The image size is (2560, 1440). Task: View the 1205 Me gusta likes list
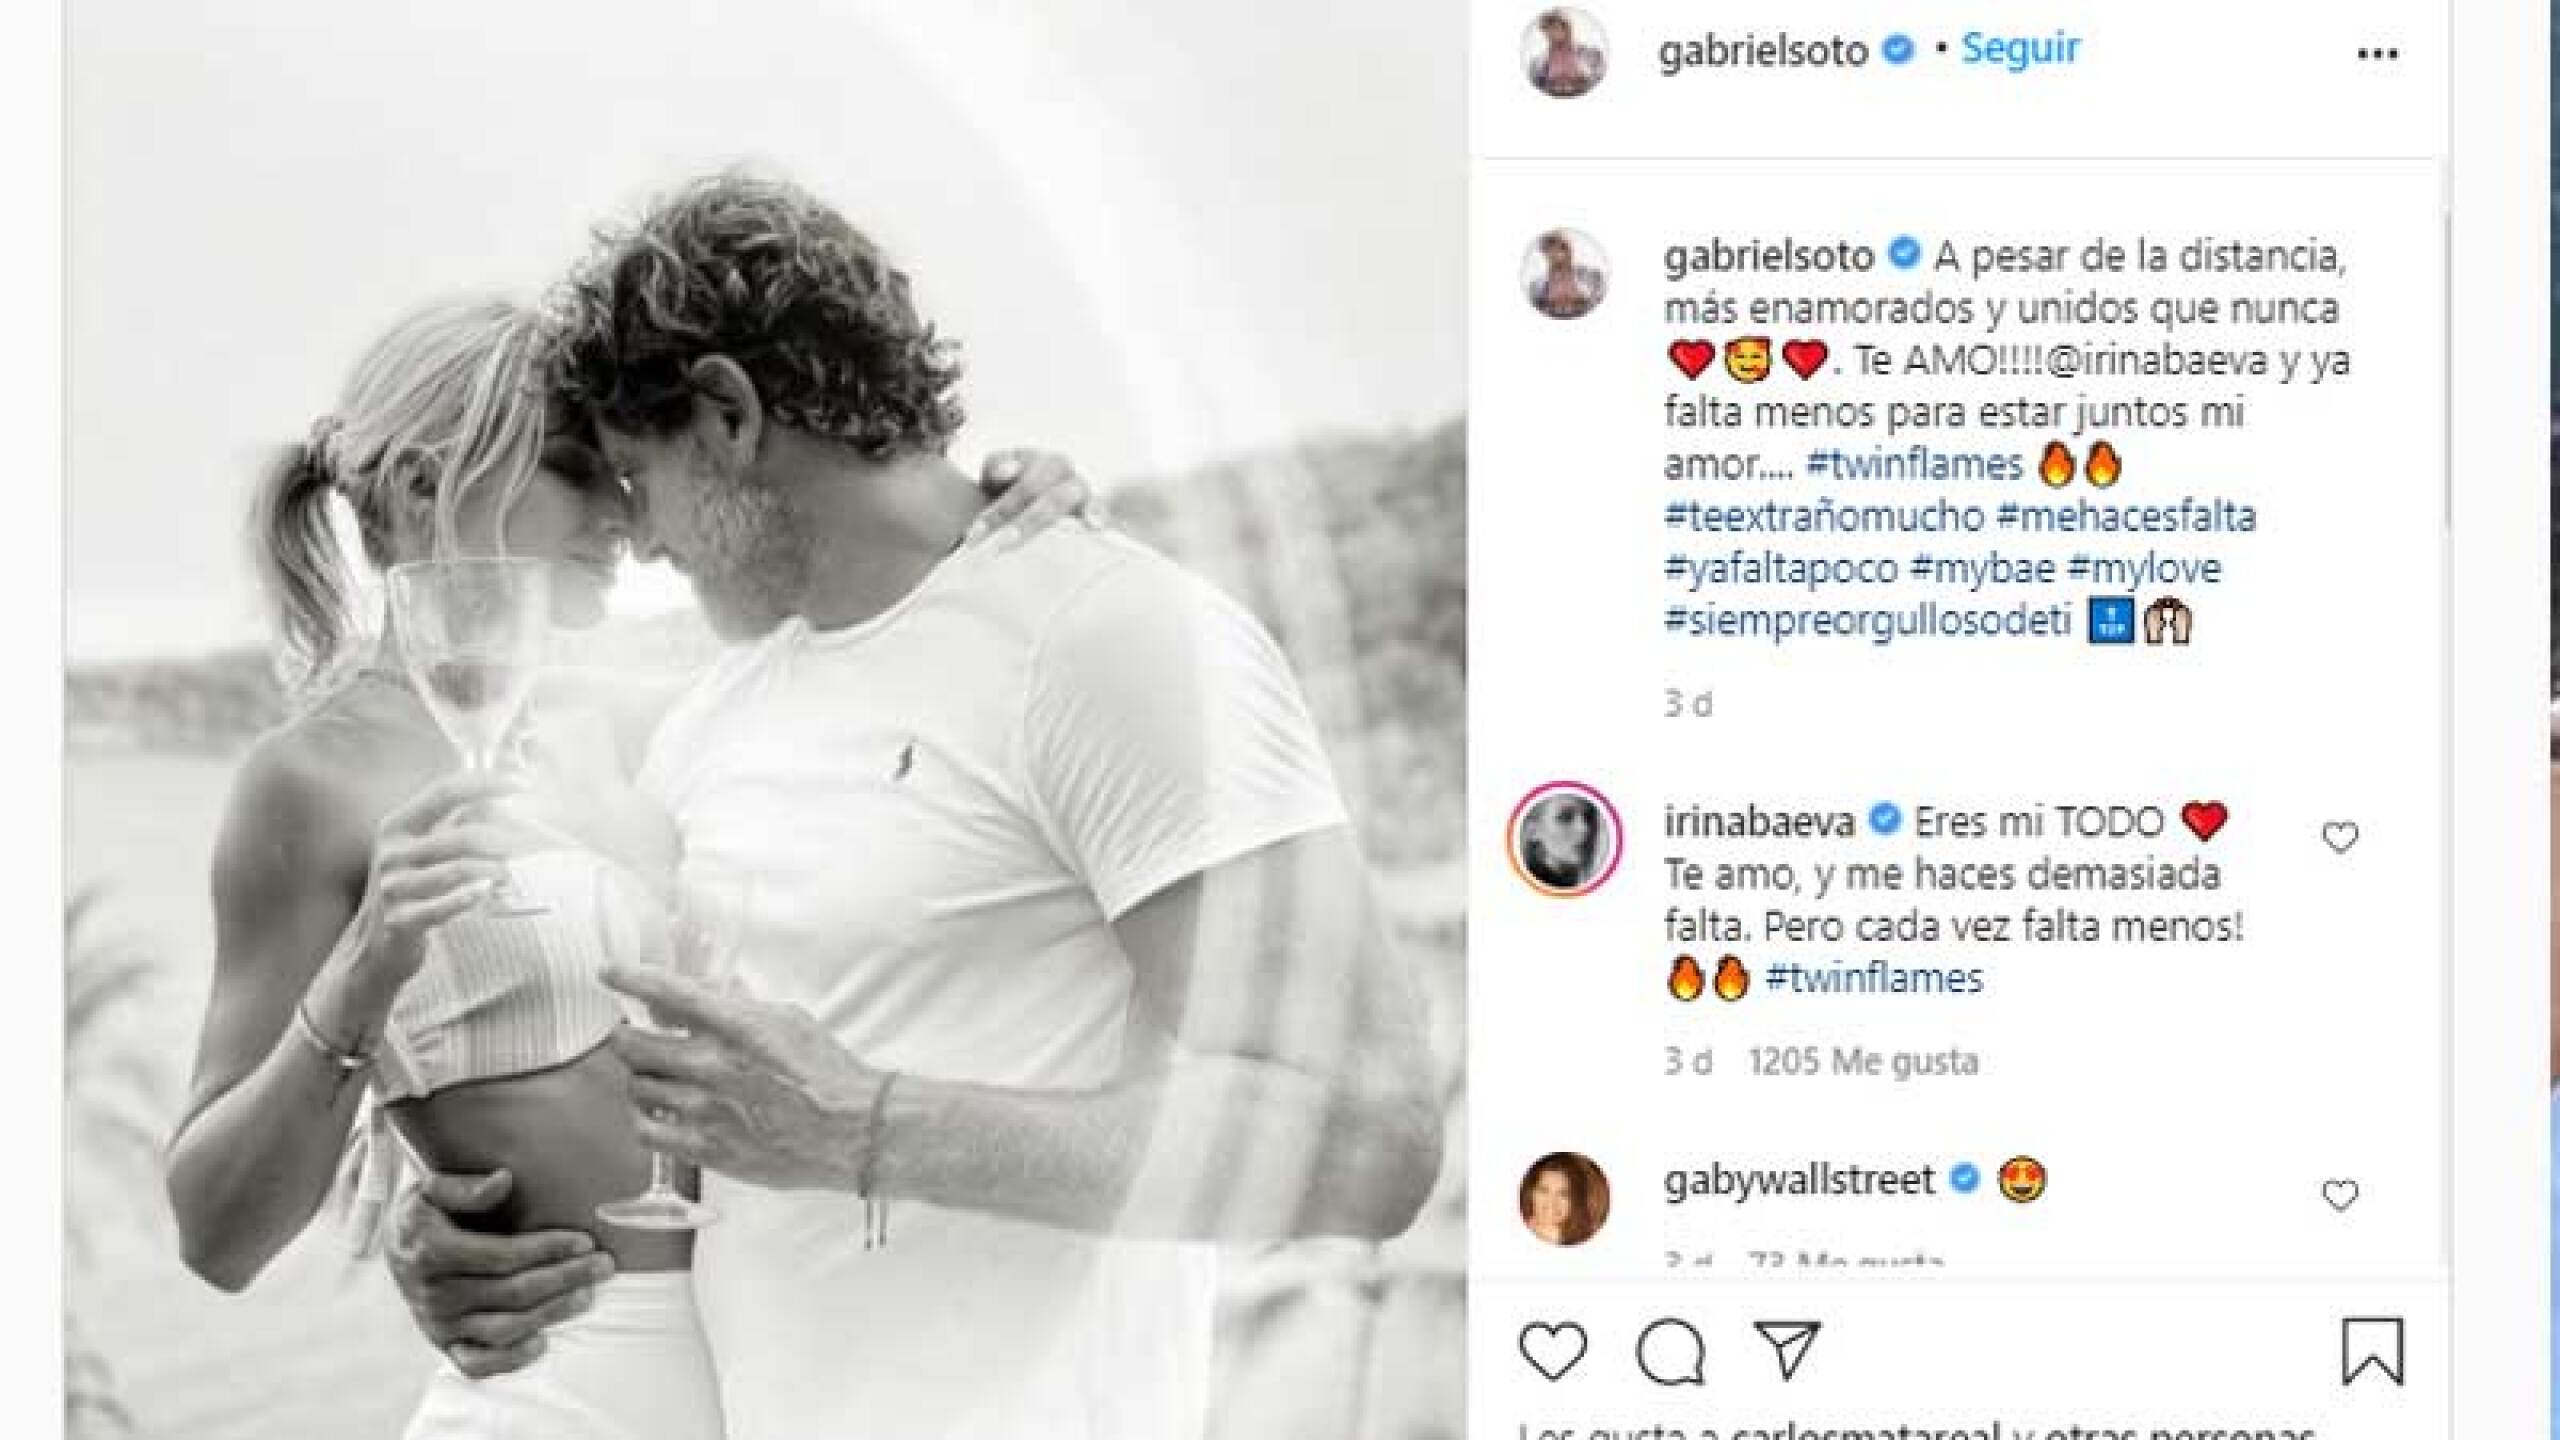click(1863, 1060)
